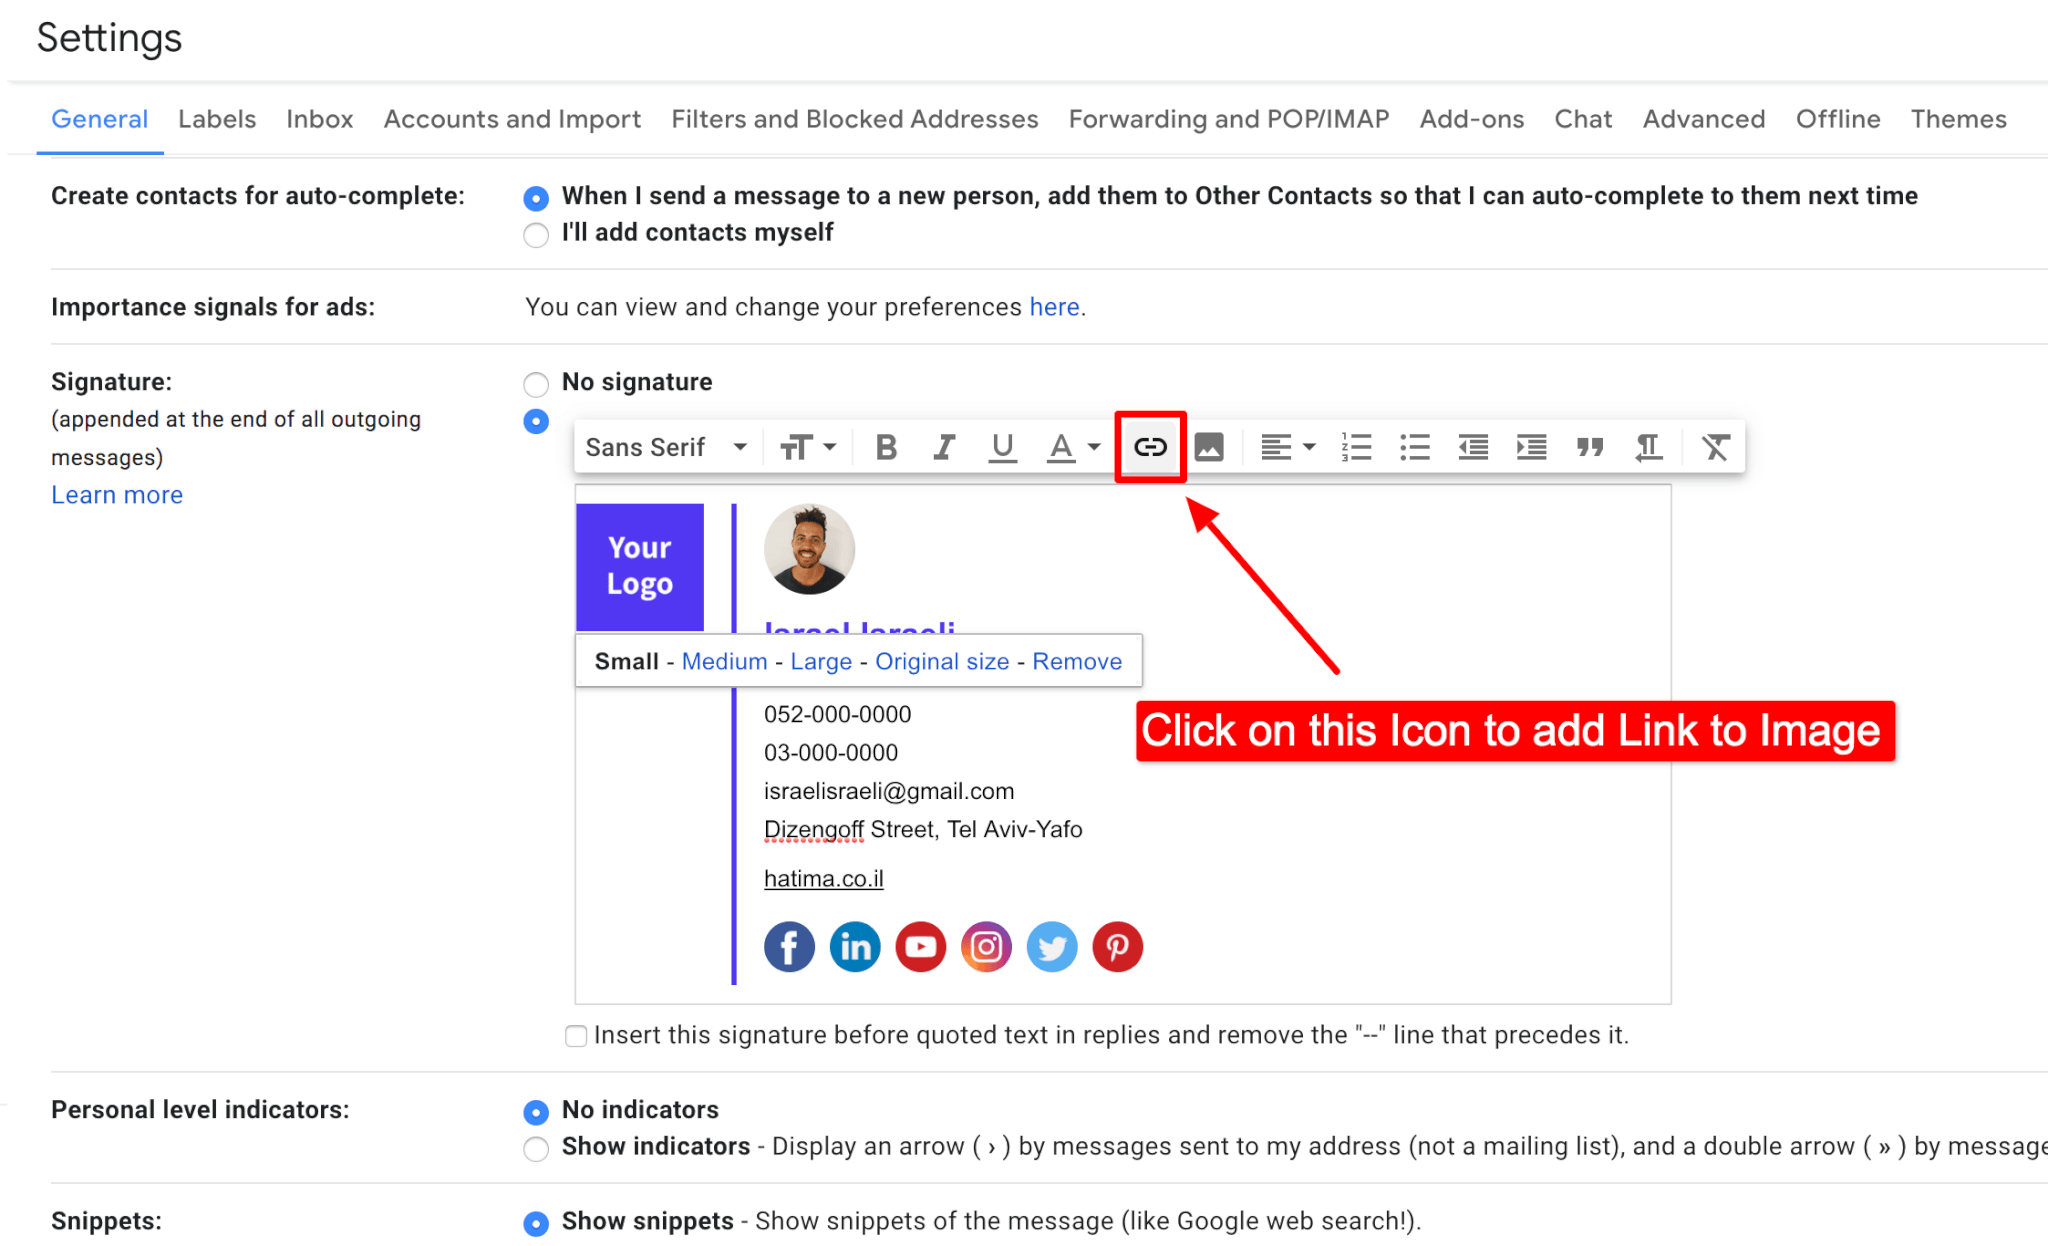Viewport: 2048px width, 1246px height.
Task: Enable the second signature radio button
Action: click(x=534, y=423)
